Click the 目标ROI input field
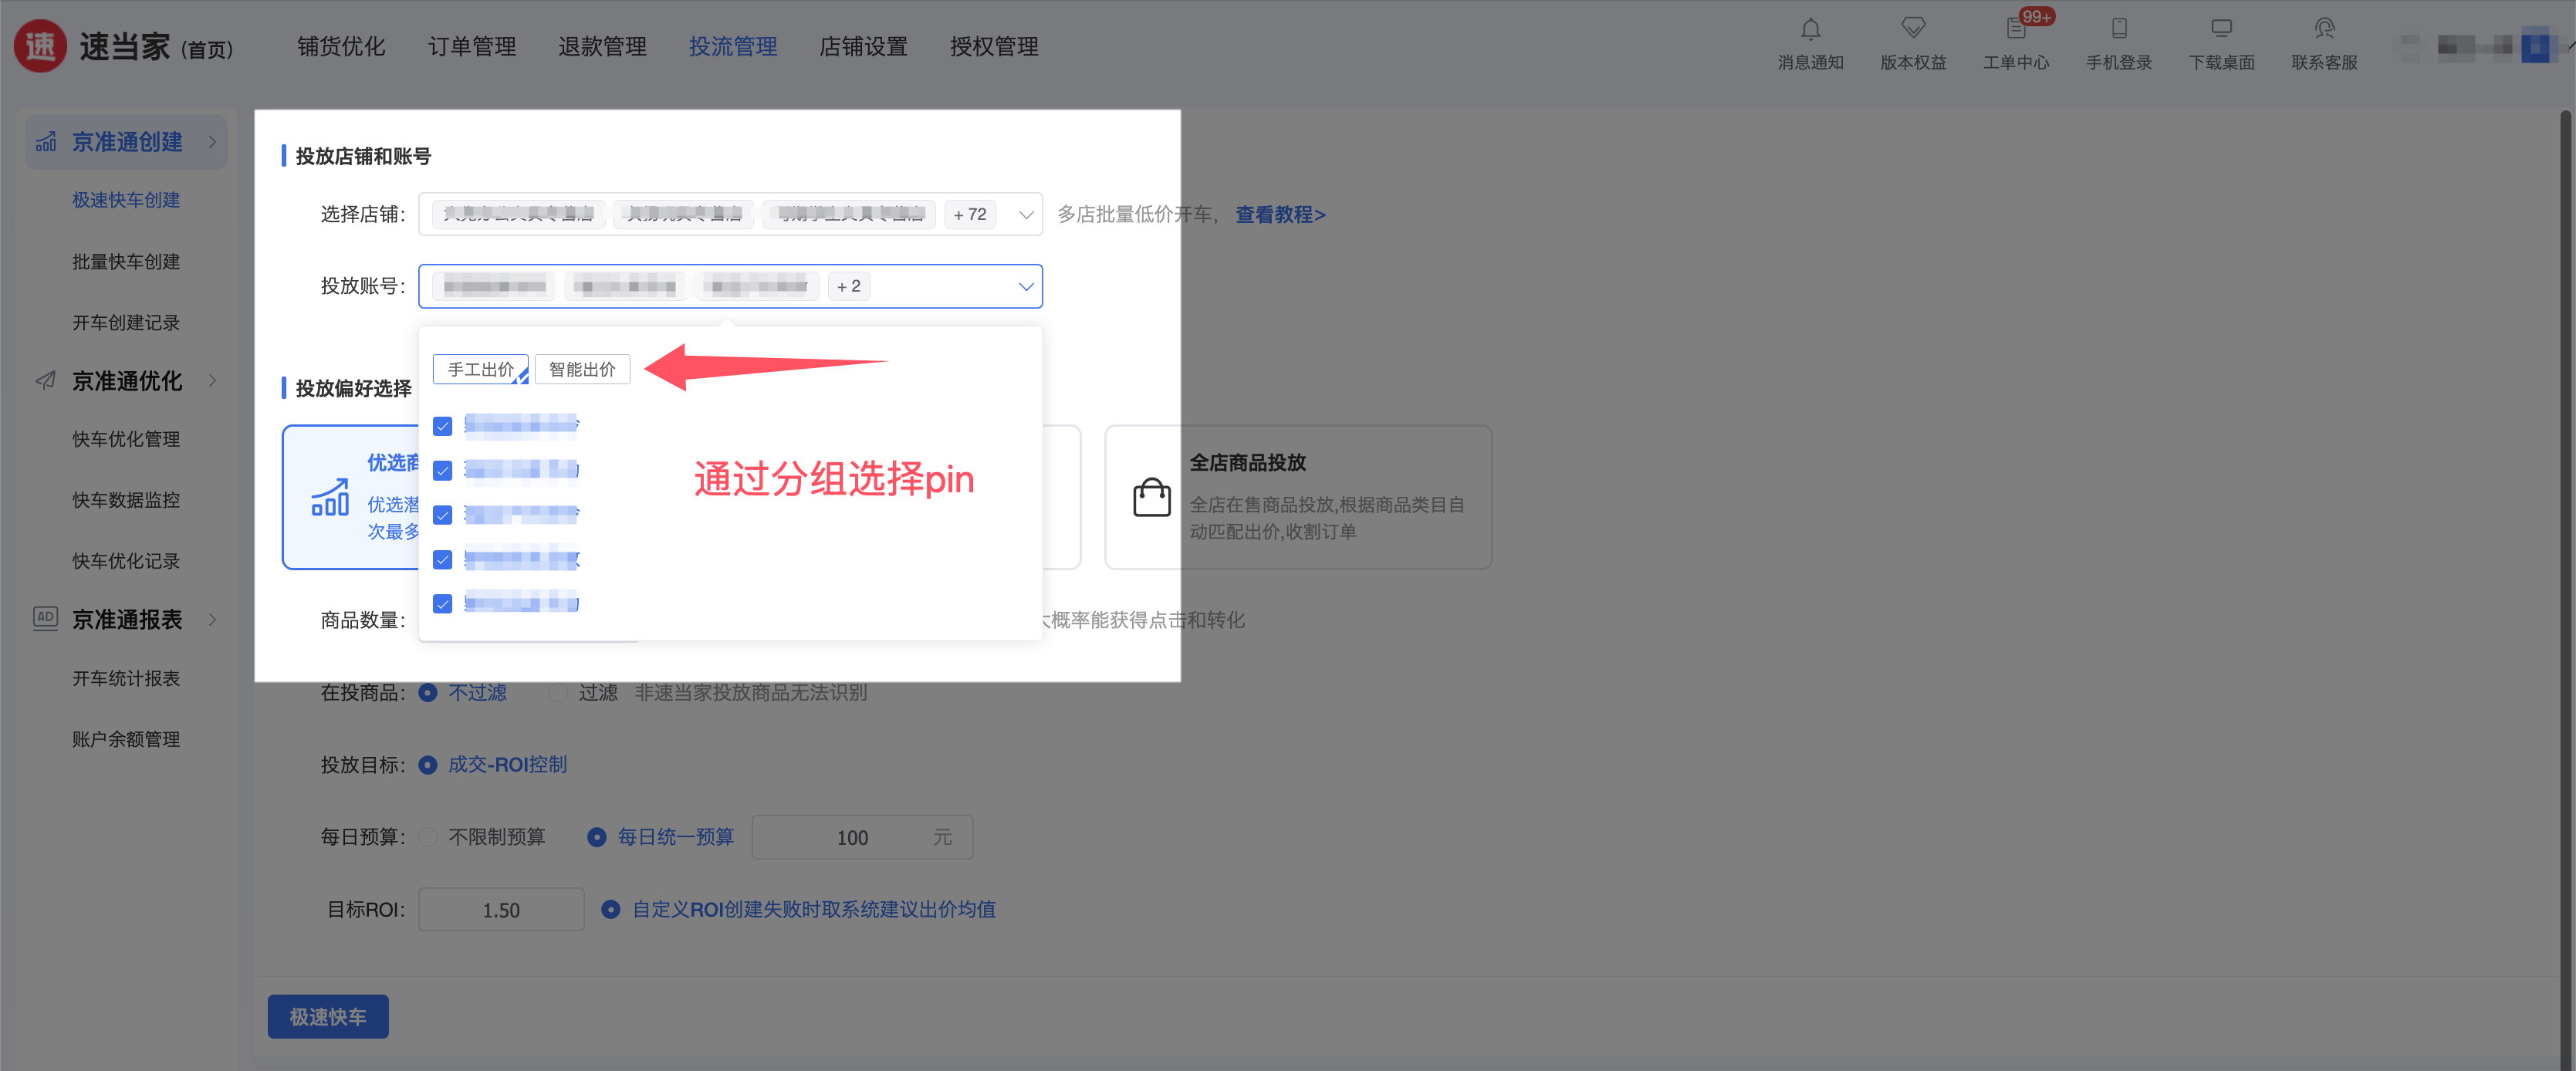 click(501, 910)
